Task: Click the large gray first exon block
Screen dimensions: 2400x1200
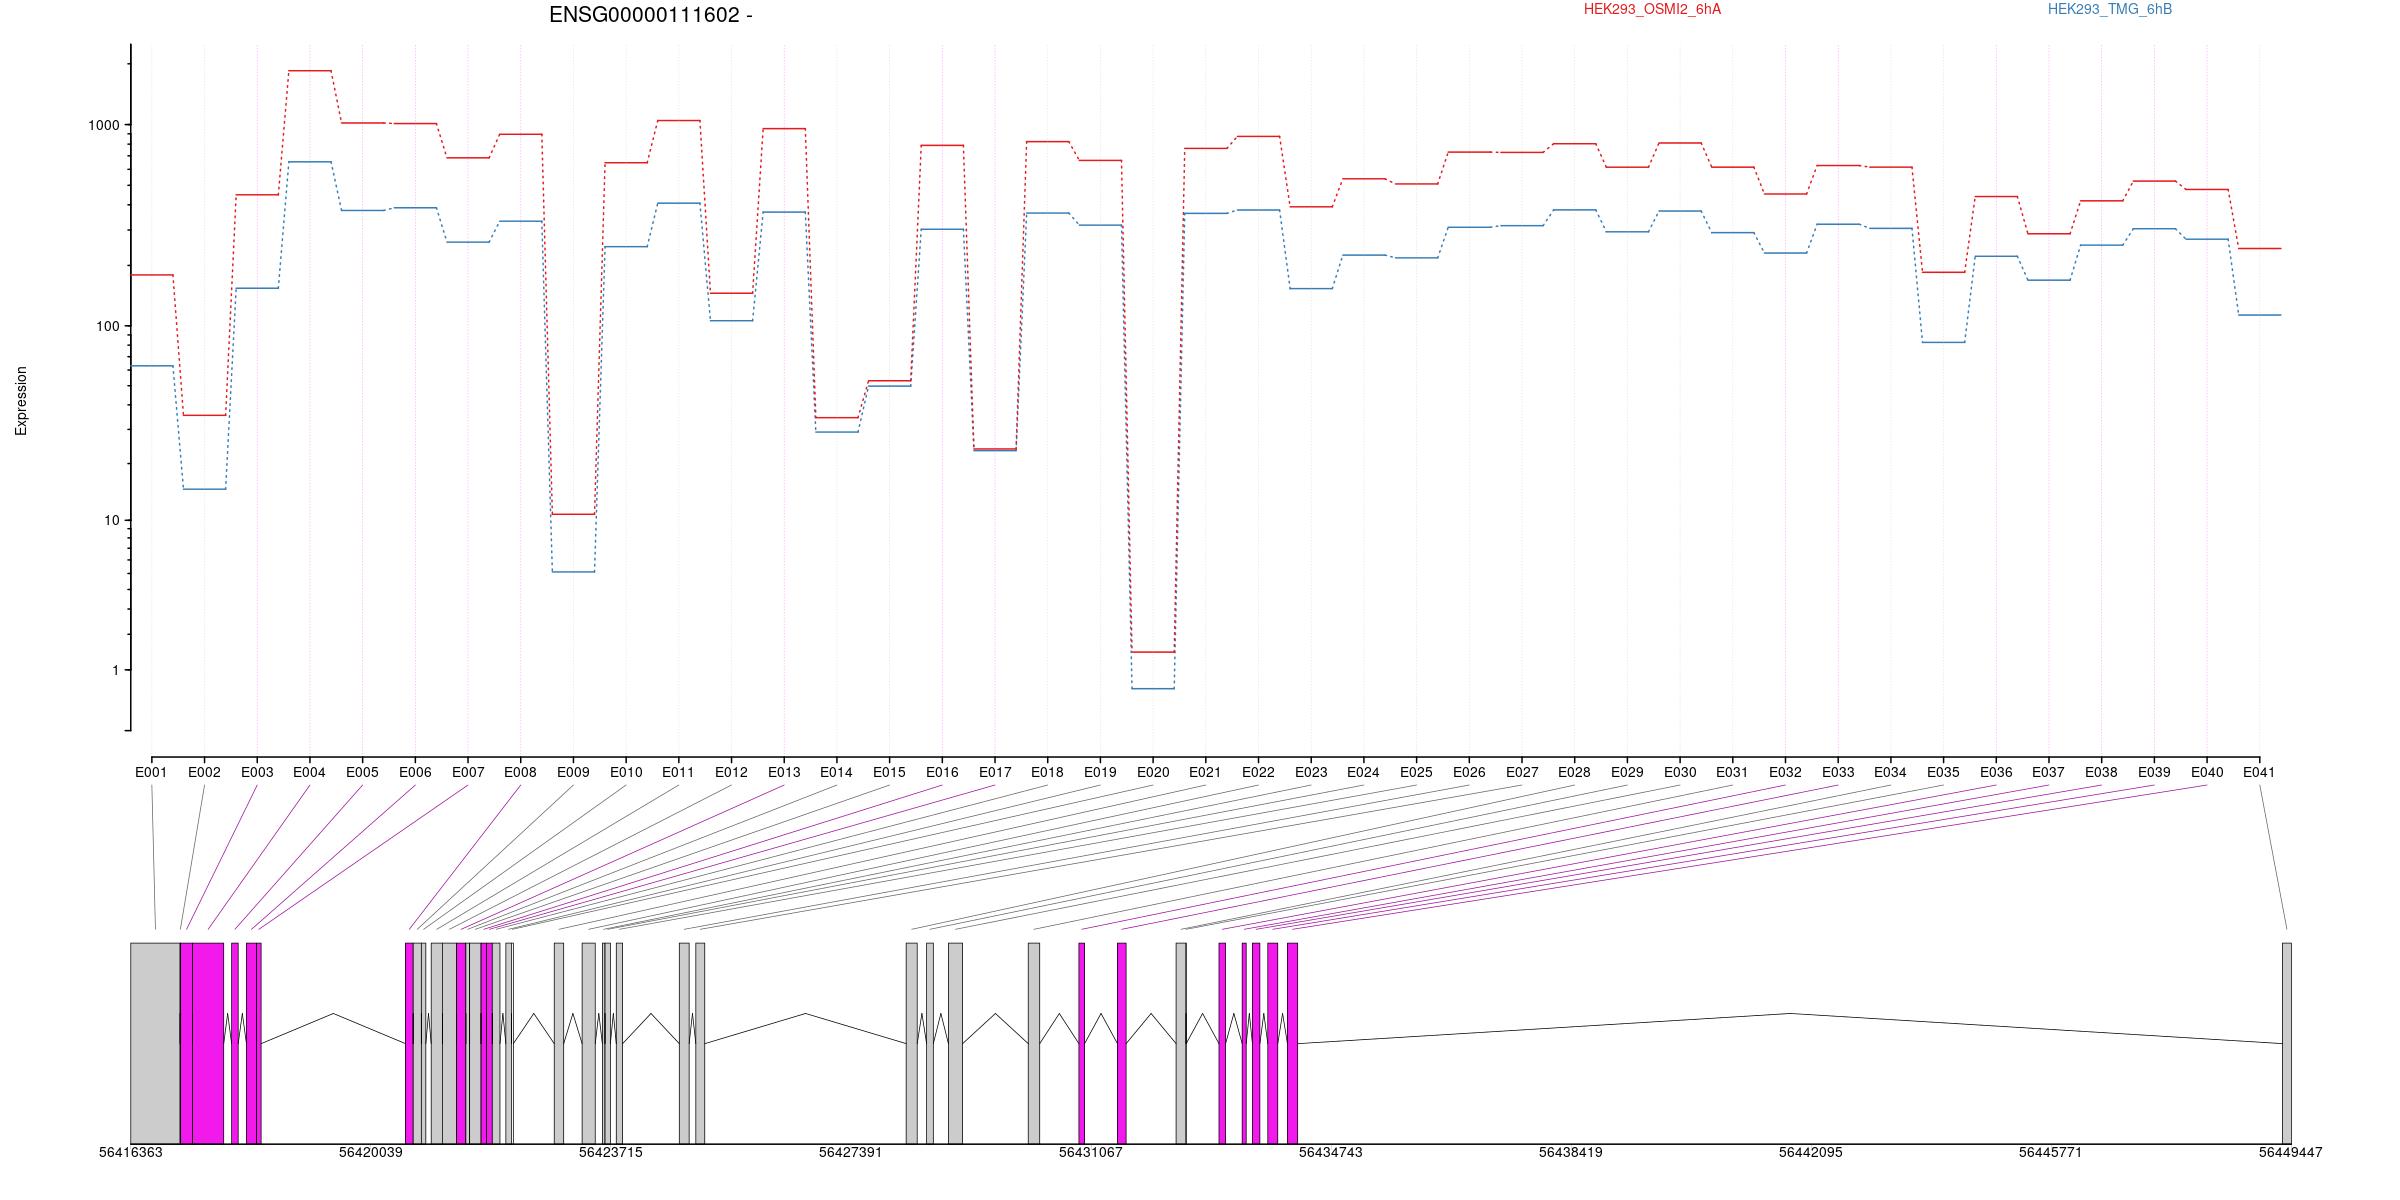Action: [155, 1043]
